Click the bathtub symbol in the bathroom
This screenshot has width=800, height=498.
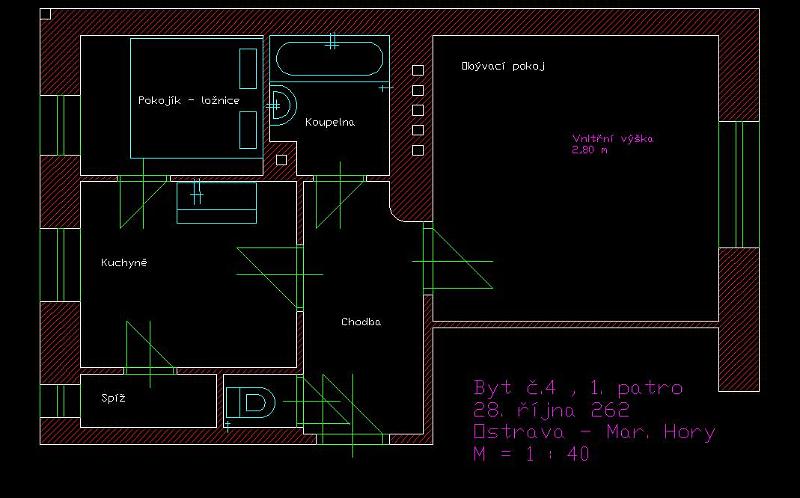tap(329, 61)
